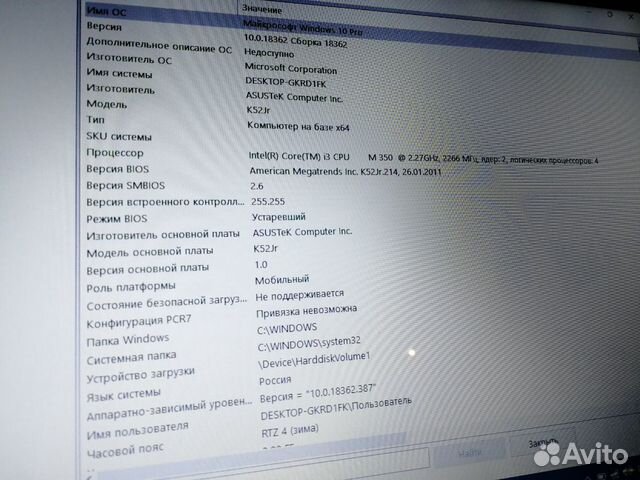Click the value 'Версия = "10.0.18362.387"'

pos(318,393)
